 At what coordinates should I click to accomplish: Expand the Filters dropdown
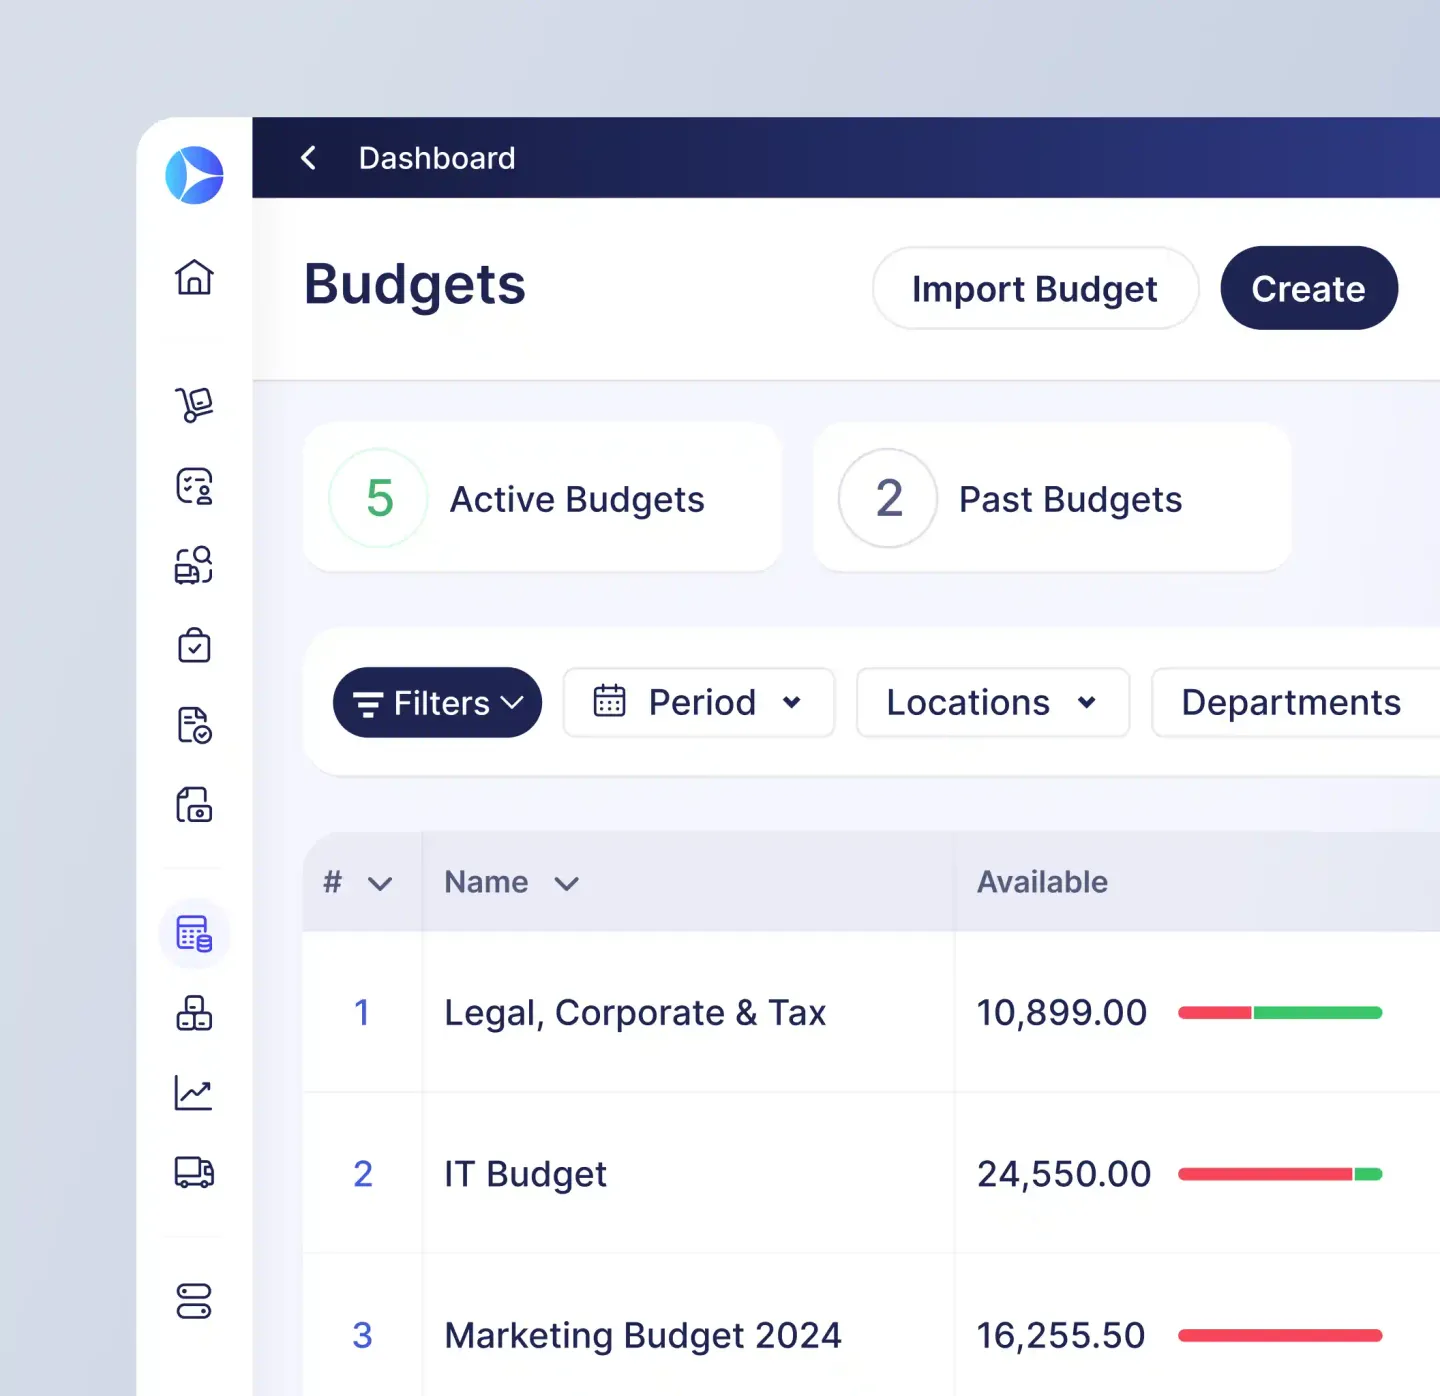[x=437, y=703]
